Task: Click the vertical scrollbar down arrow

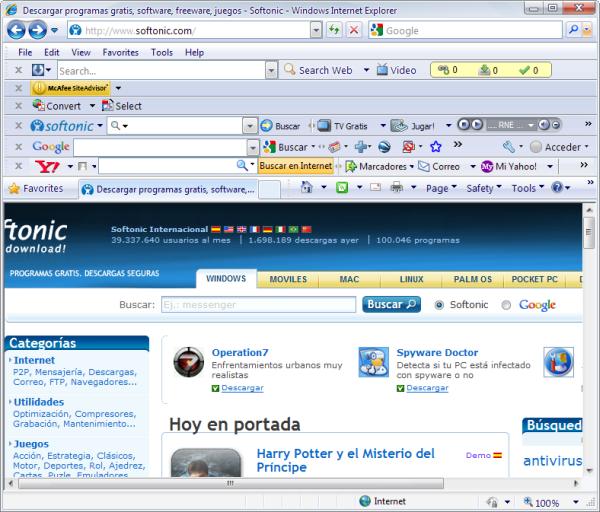Action: [x=589, y=482]
